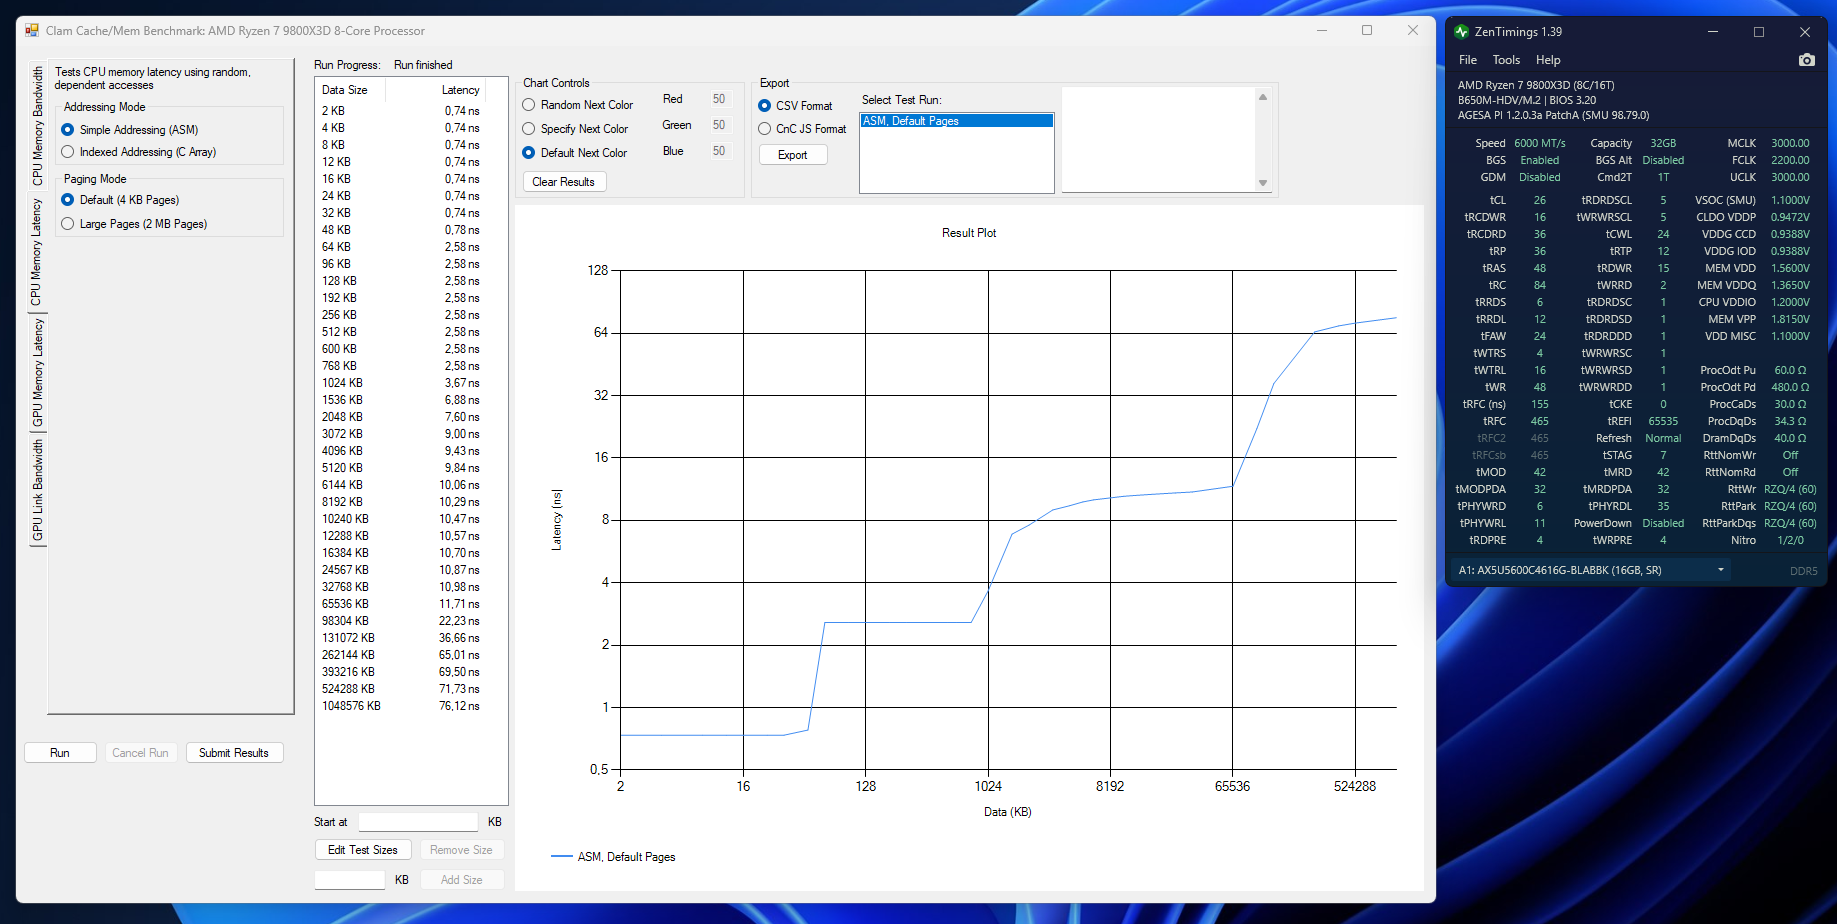Click the Cancel Run button
Viewport: 1837px width, 924px height.
click(140, 753)
